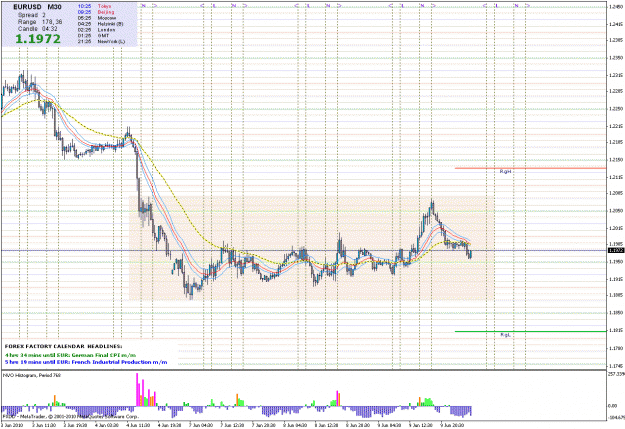
Task: Click the 7 Jun 04:30 time label
Action: tap(201, 425)
